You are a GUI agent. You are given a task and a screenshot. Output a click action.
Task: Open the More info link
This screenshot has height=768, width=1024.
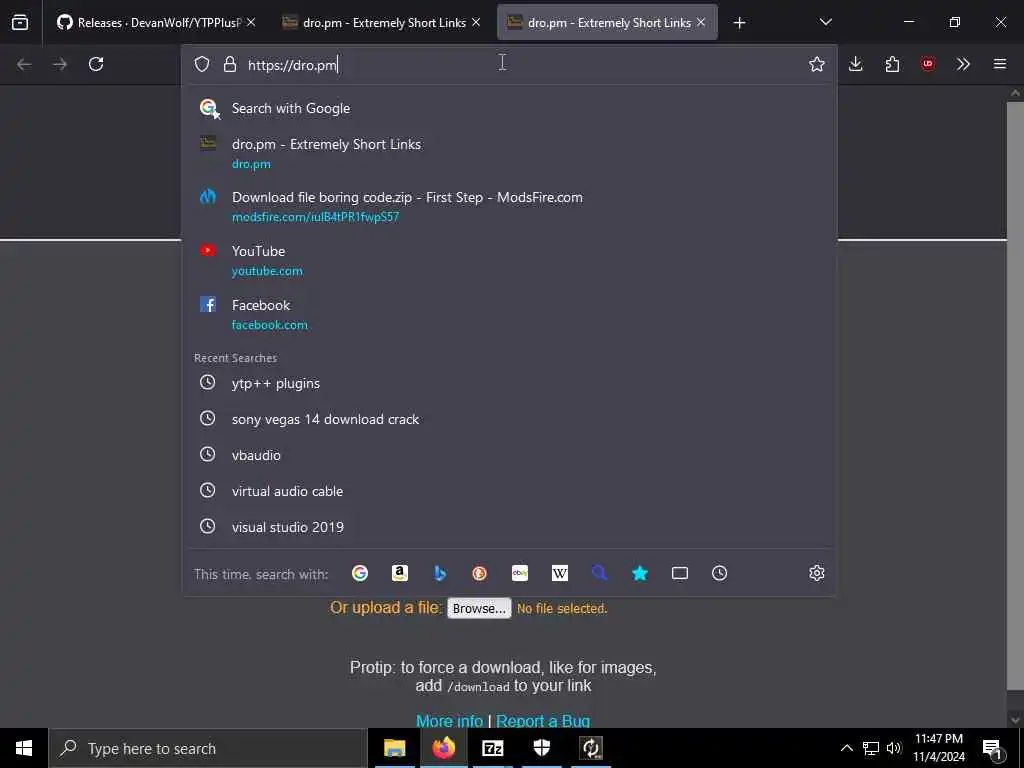(449, 721)
